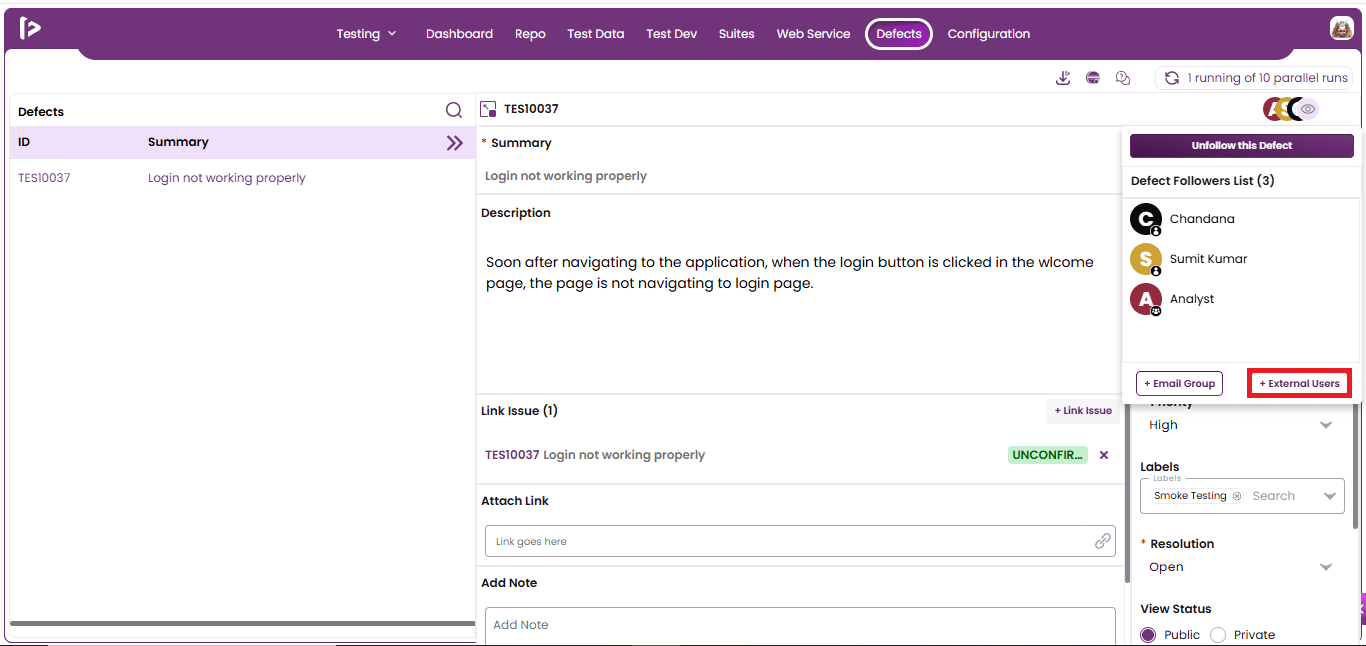Viewport: 1366px width, 646px height.
Task: Click the + Link Issue button
Action: pos(1083,411)
